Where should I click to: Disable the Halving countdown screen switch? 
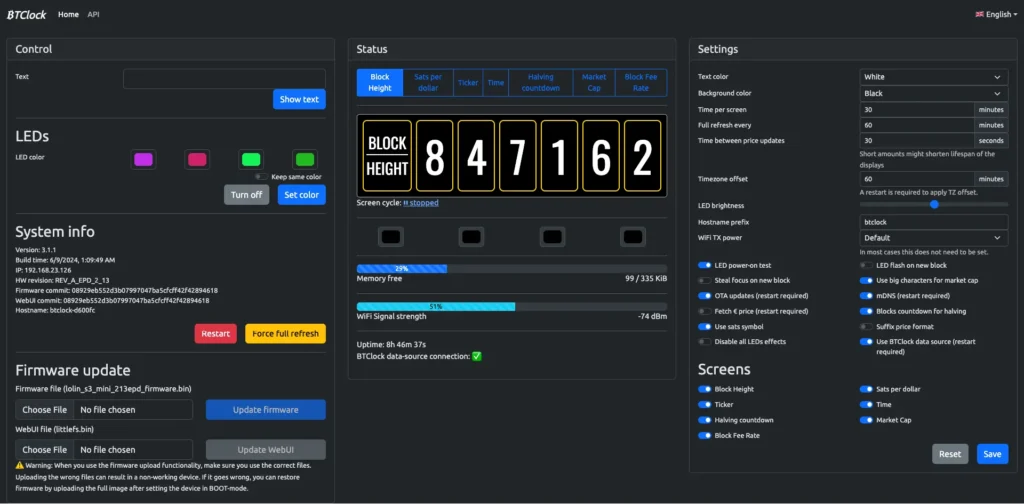705,420
